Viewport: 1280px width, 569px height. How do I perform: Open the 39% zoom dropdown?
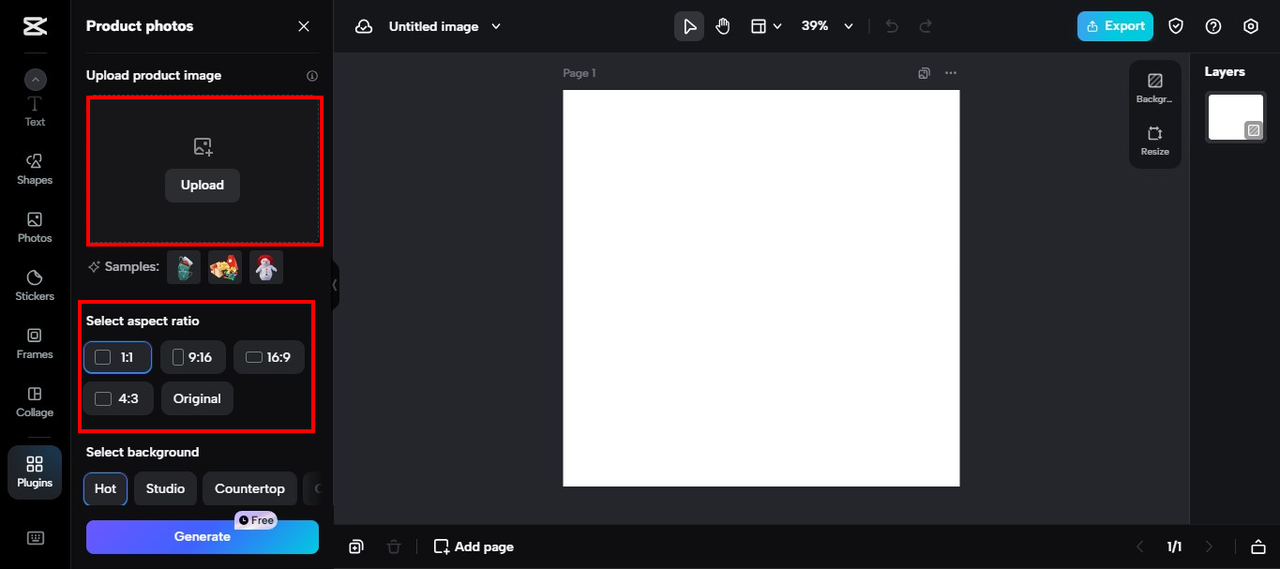827,27
